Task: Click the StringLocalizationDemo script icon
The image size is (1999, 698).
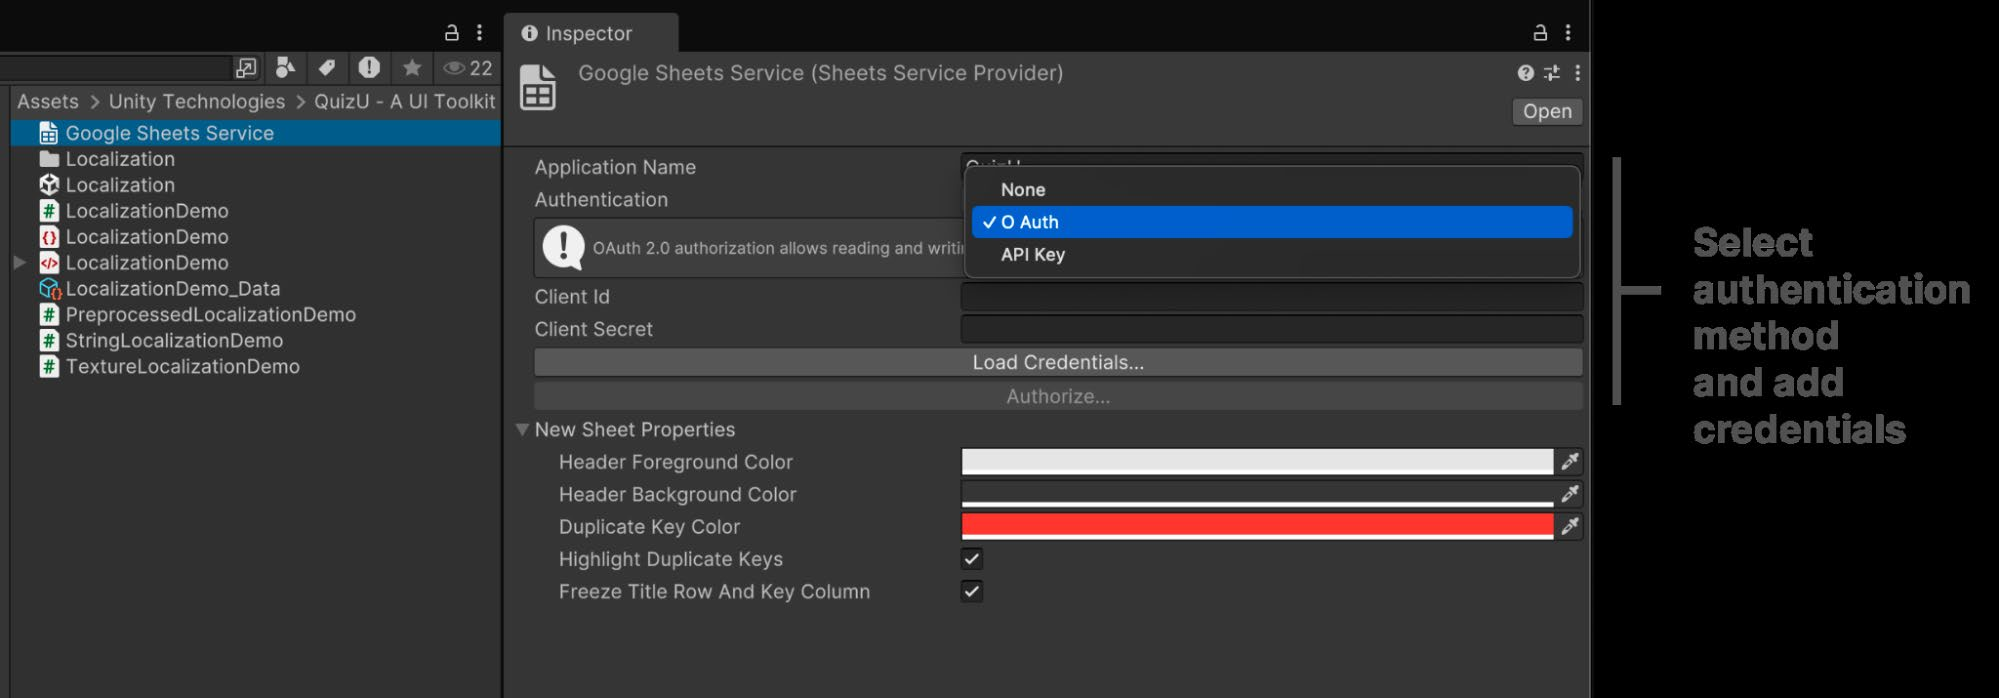Action: (x=48, y=341)
